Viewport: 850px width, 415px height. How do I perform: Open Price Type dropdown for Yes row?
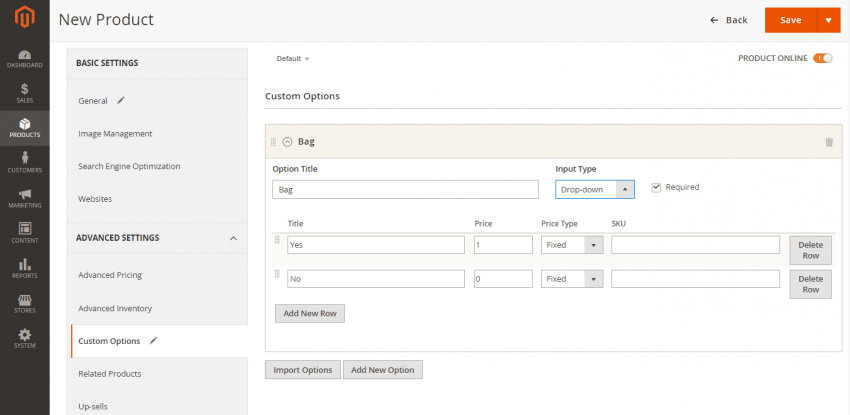pyautogui.click(x=572, y=245)
